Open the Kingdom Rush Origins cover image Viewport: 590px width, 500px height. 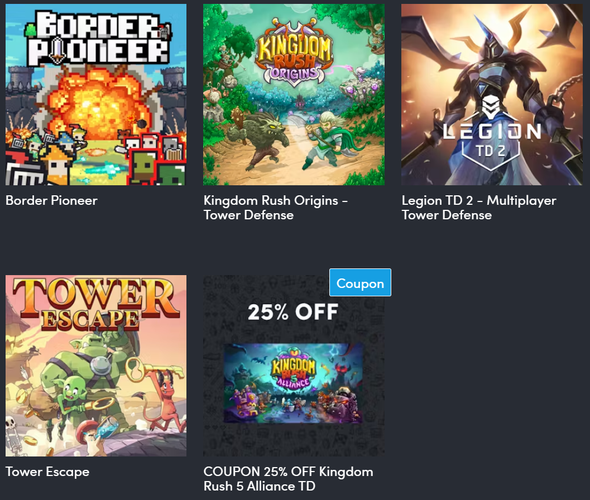tap(294, 94)
